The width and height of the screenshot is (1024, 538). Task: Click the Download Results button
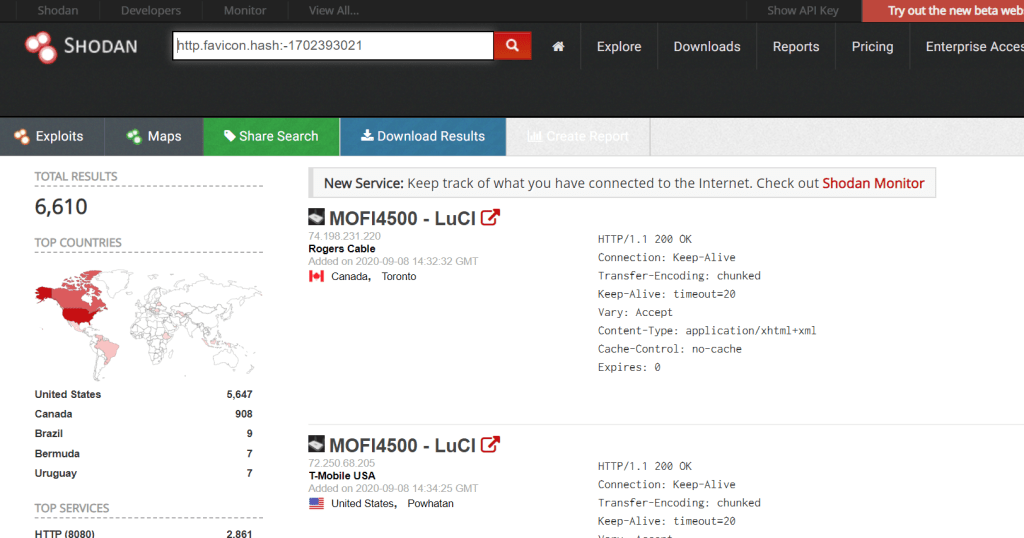tap(422, 136)
